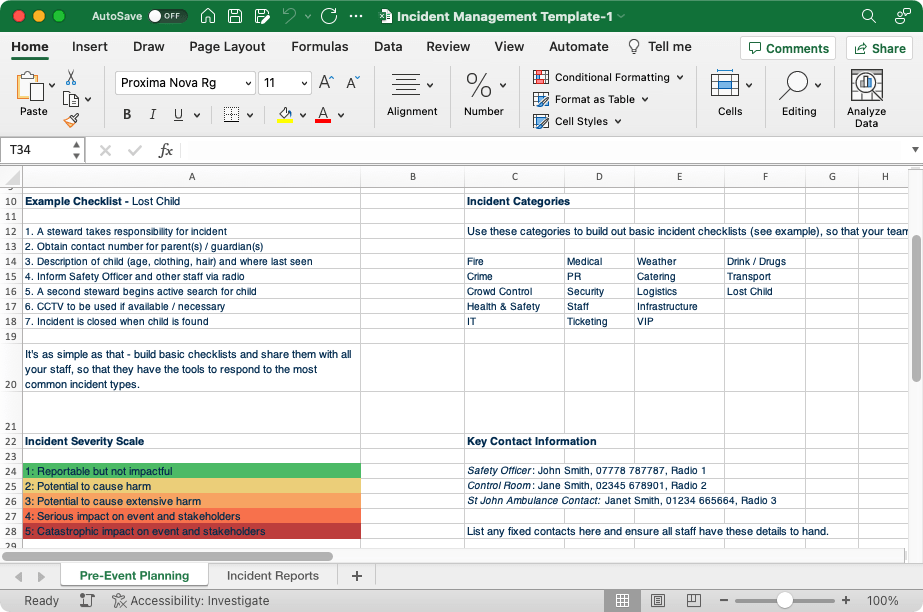Click the Format Painter brush icon
923x612 pixels.
[x=71, y=120]
